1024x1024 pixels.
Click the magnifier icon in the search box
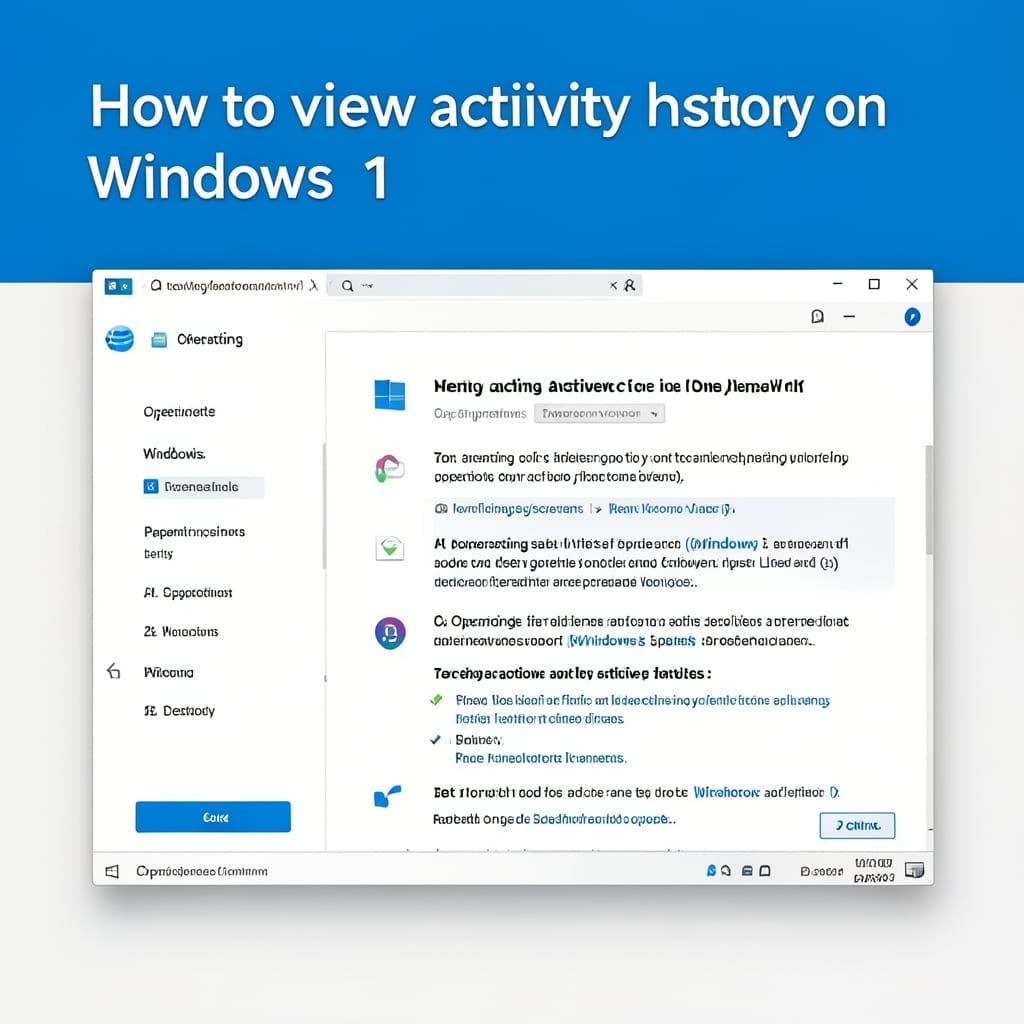pos(347,285)
